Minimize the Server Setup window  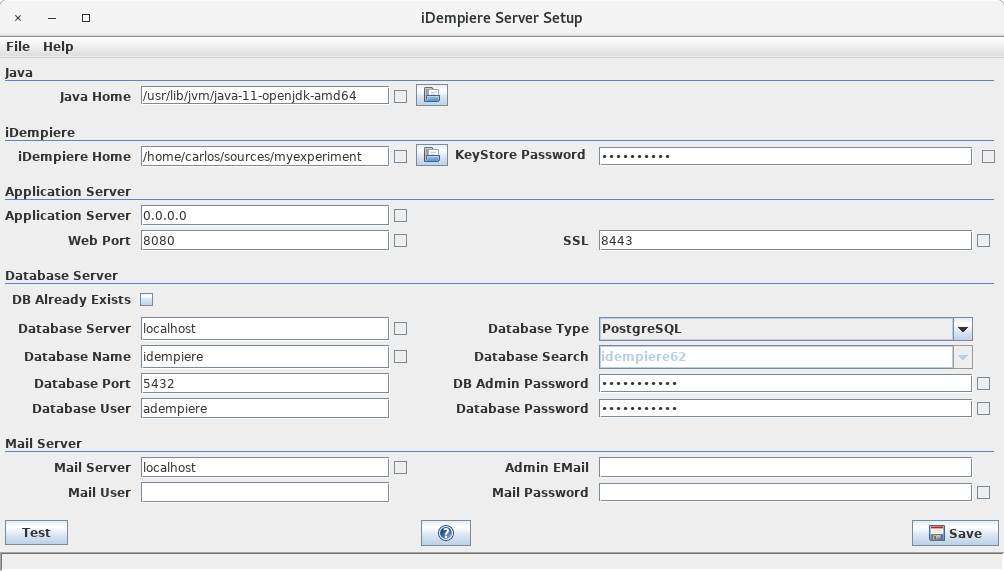[x=52, y=18]
